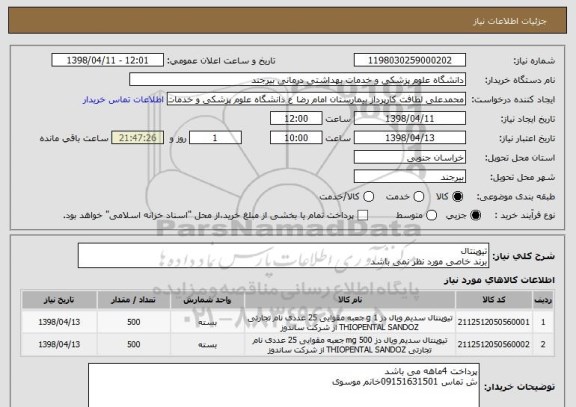Select the خدمت radio button
Image resolution: width=576 pixels, height=407 pixels.
419,197
